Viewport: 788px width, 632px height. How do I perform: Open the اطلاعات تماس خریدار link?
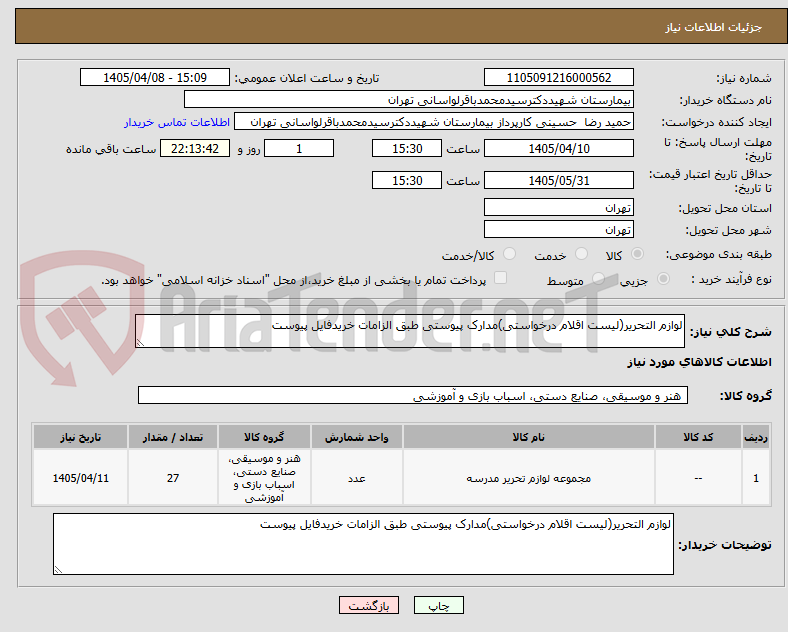point(177,122)
